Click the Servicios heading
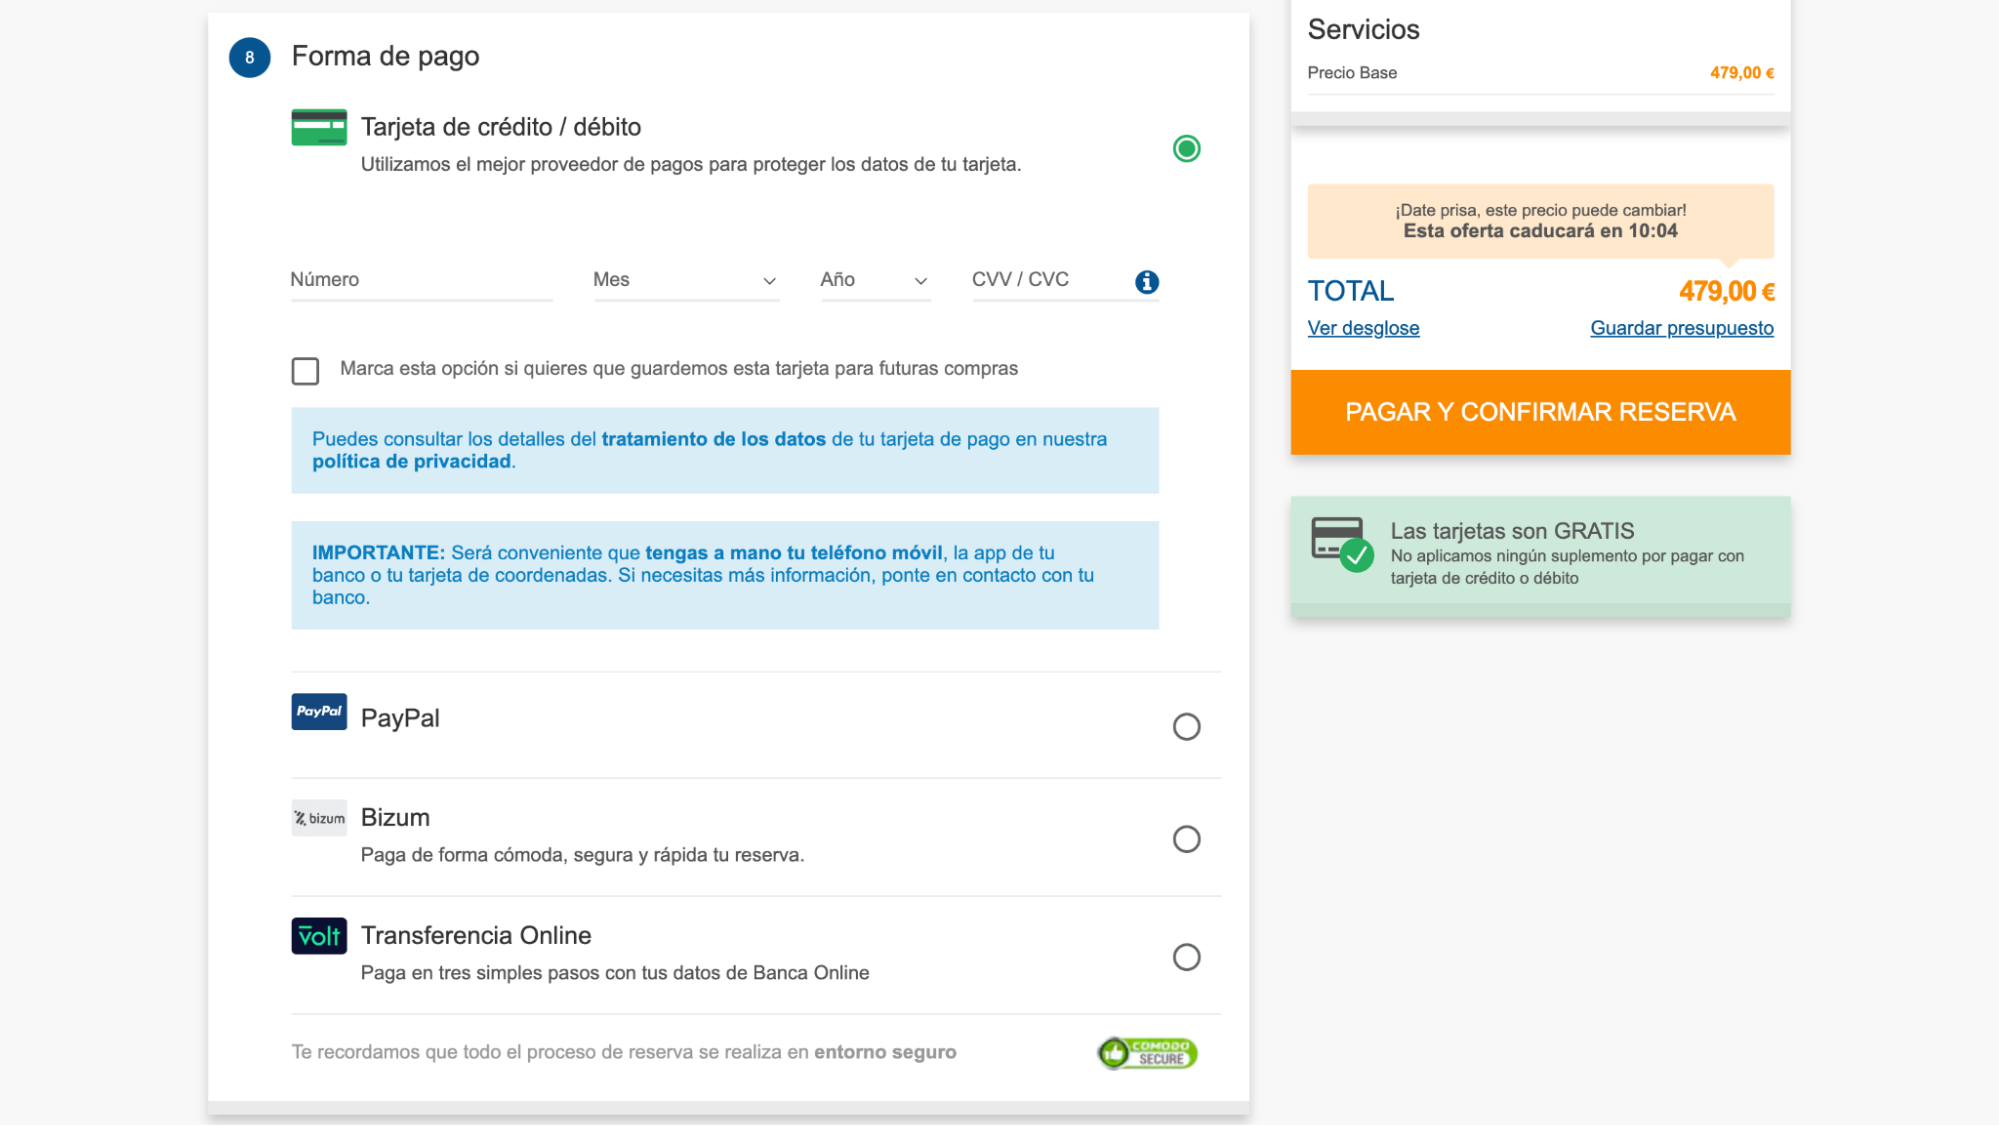1999x1126 pixels. 1363,29
